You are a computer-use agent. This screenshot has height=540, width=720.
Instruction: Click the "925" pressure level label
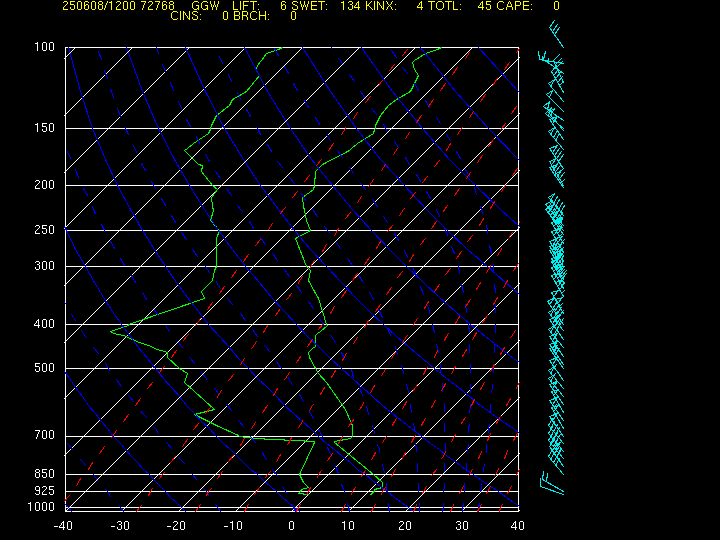click(x=45, y=491)
